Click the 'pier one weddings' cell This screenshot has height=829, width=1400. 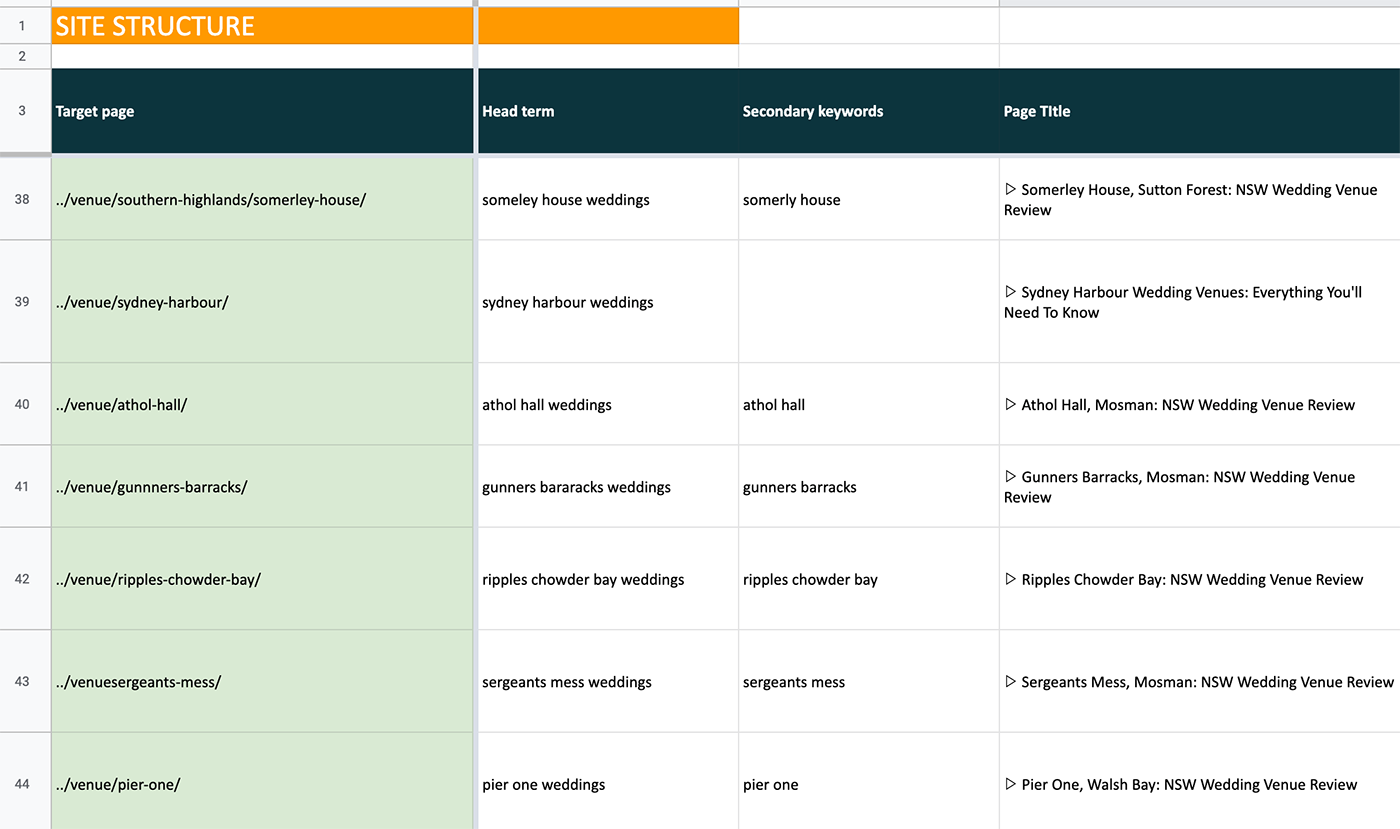point(608,783)
